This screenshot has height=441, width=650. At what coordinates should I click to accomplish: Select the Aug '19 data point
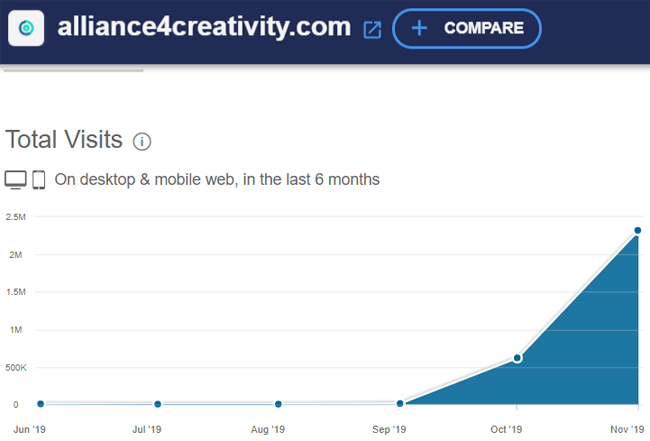pos(278,404)
